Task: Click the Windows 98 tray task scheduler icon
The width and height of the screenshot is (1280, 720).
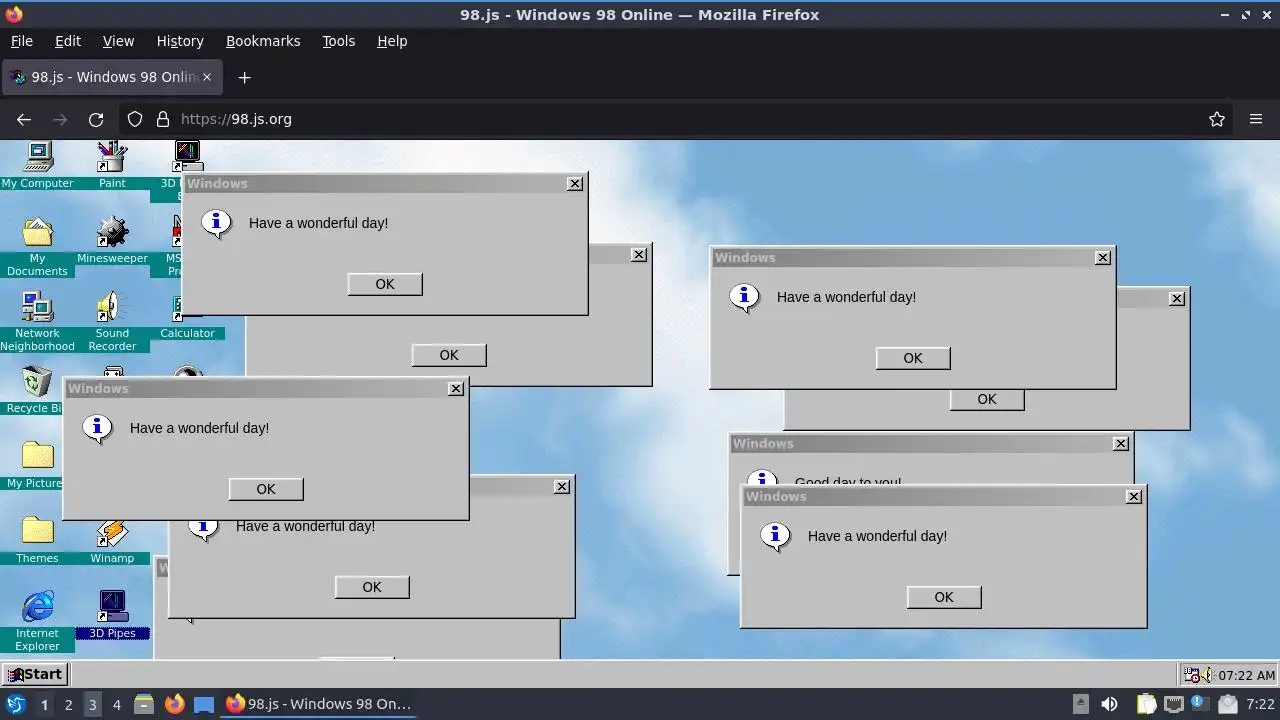Action: 1191,675
